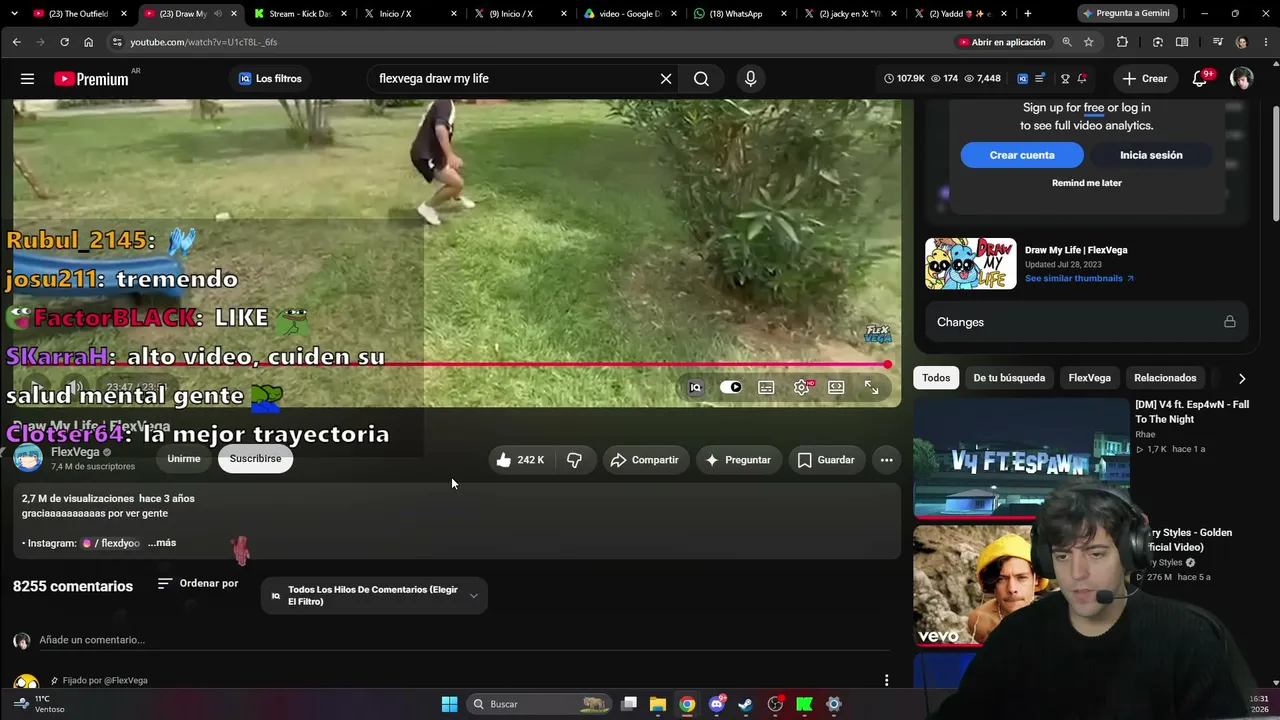Viewport: 1280px width, 720px height.
Task: Click the Crear button
Action: pyautogui.click(x=1145, y=79)
